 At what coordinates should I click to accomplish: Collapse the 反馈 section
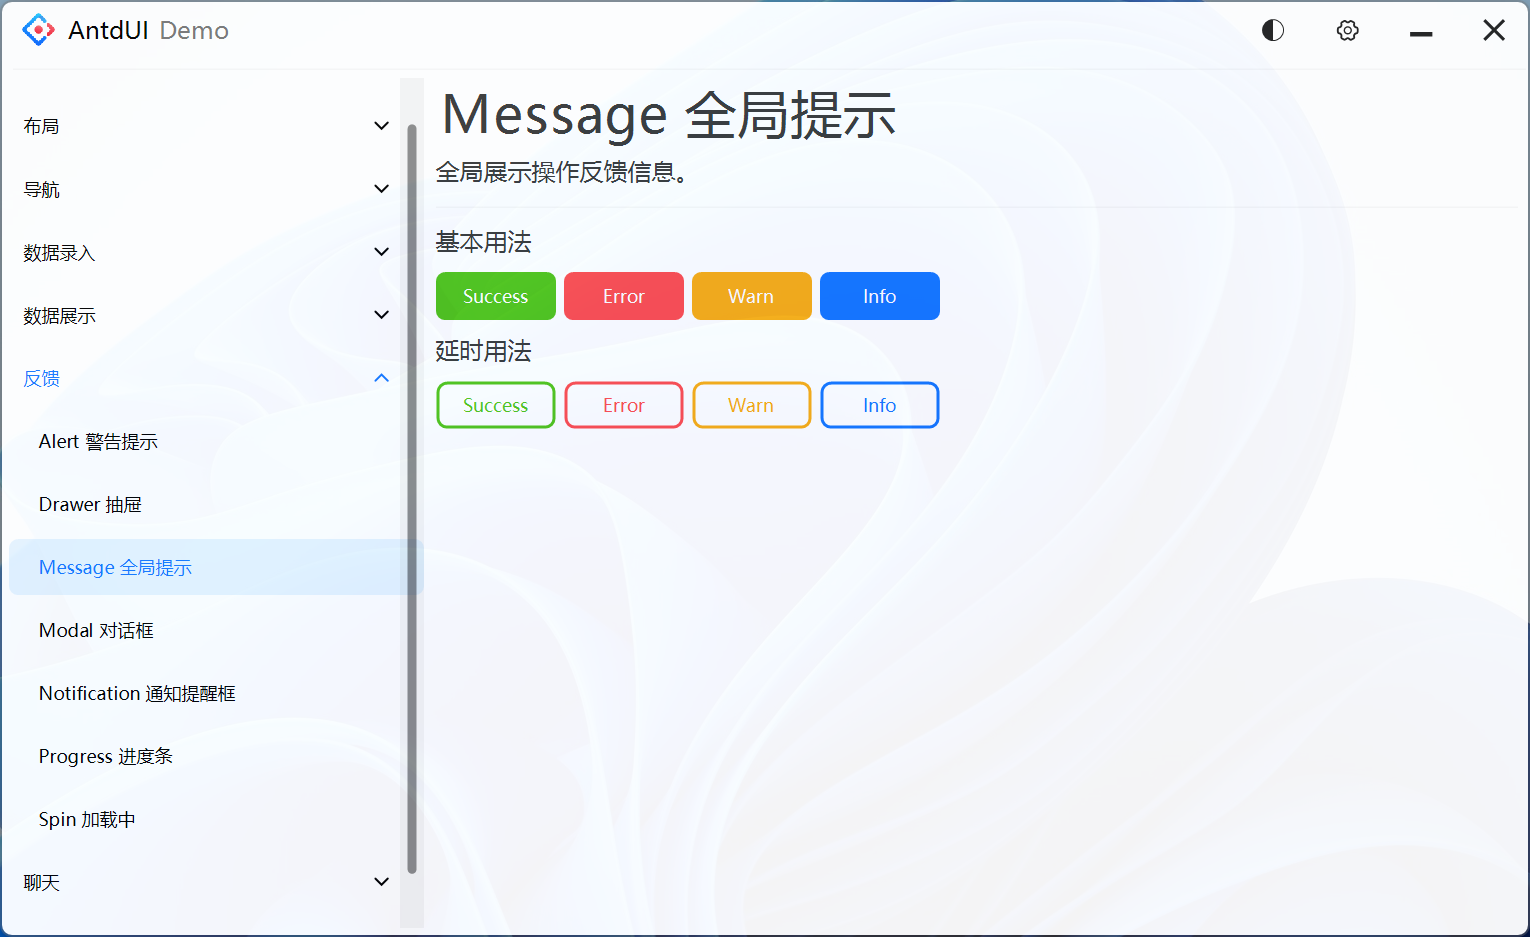point(200,378)
